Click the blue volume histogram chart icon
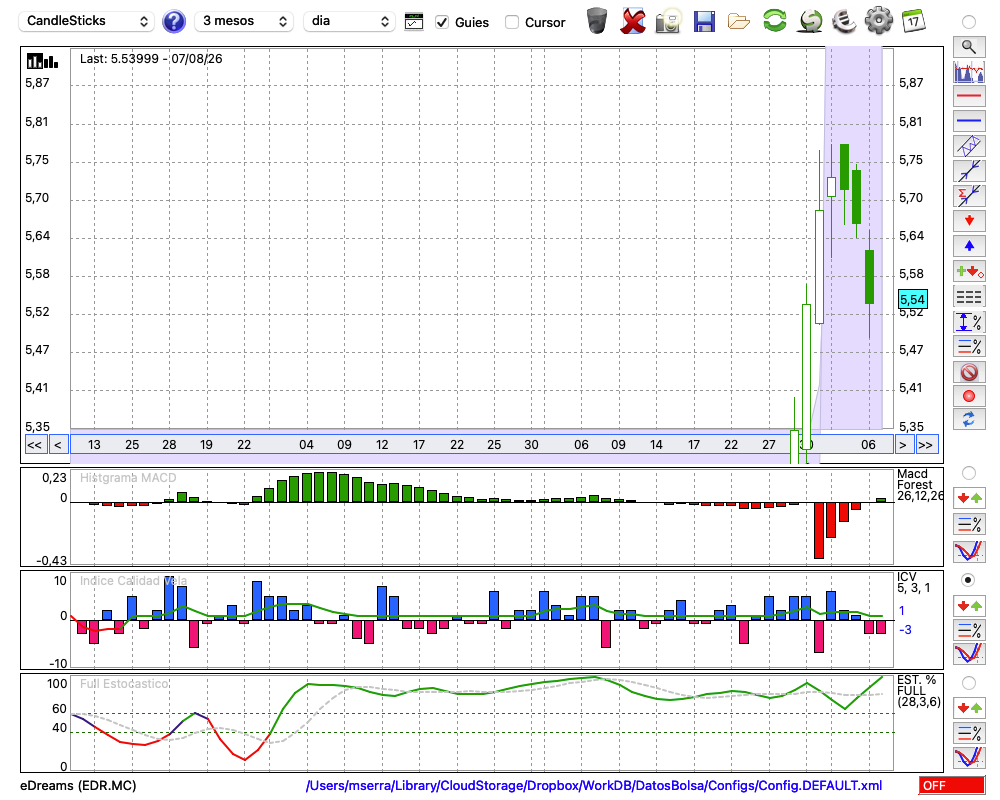This screenshot has height=800, width=1000. [969, 71]
